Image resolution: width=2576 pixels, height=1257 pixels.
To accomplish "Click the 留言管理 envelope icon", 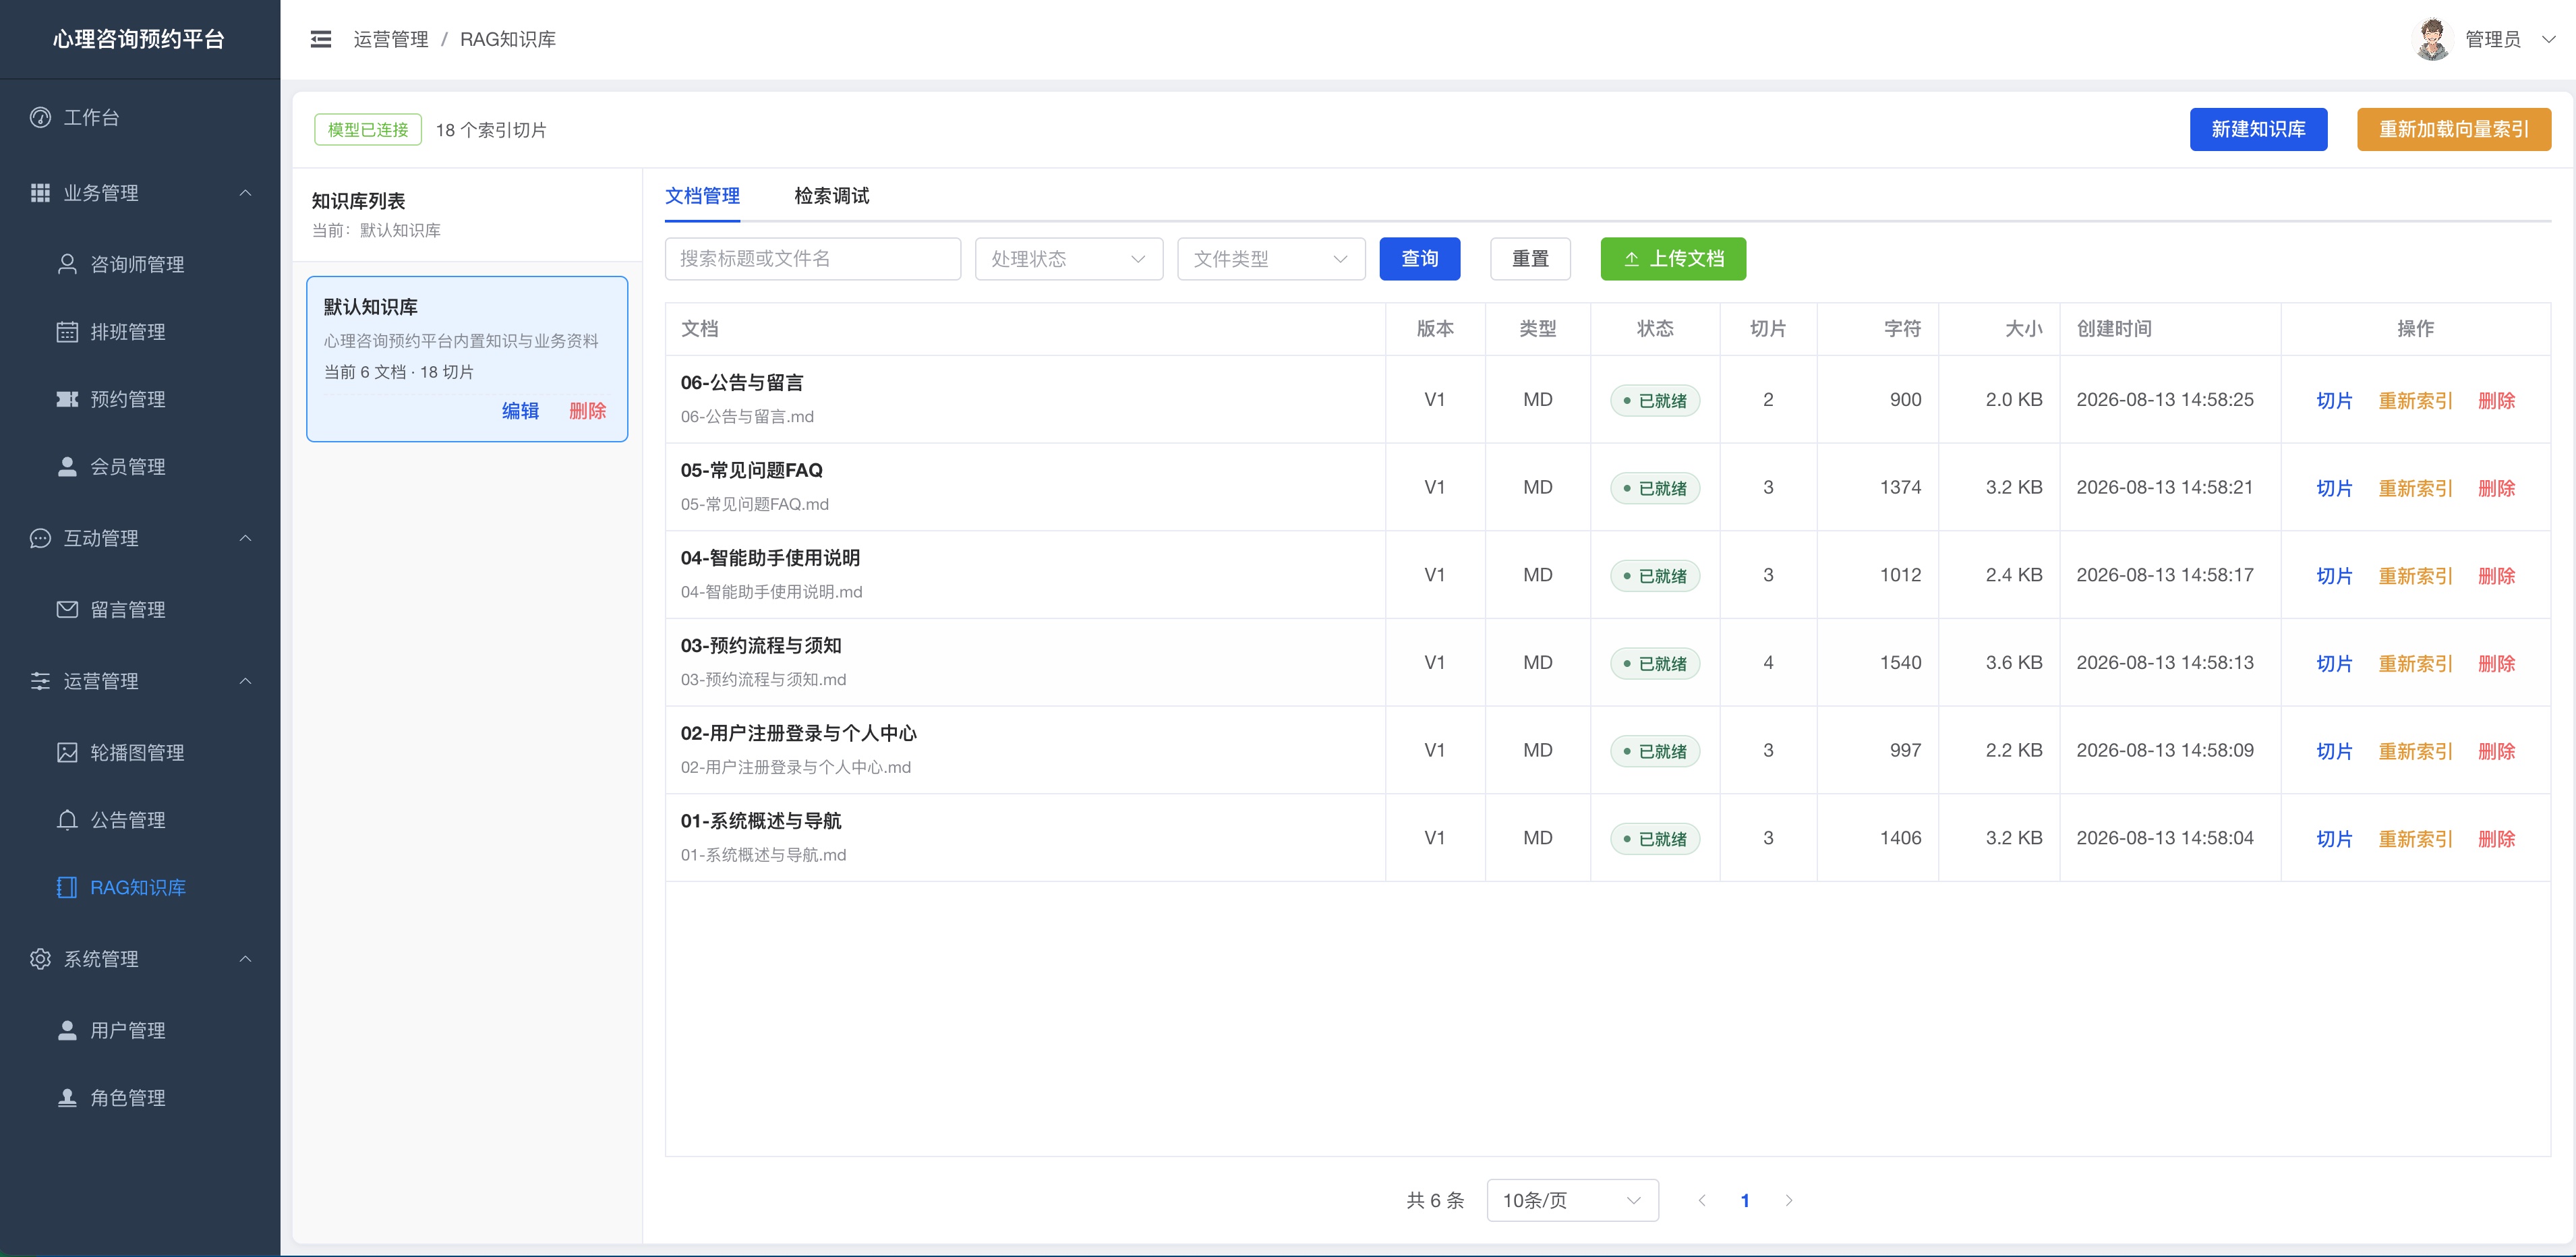I will [67, 609].
